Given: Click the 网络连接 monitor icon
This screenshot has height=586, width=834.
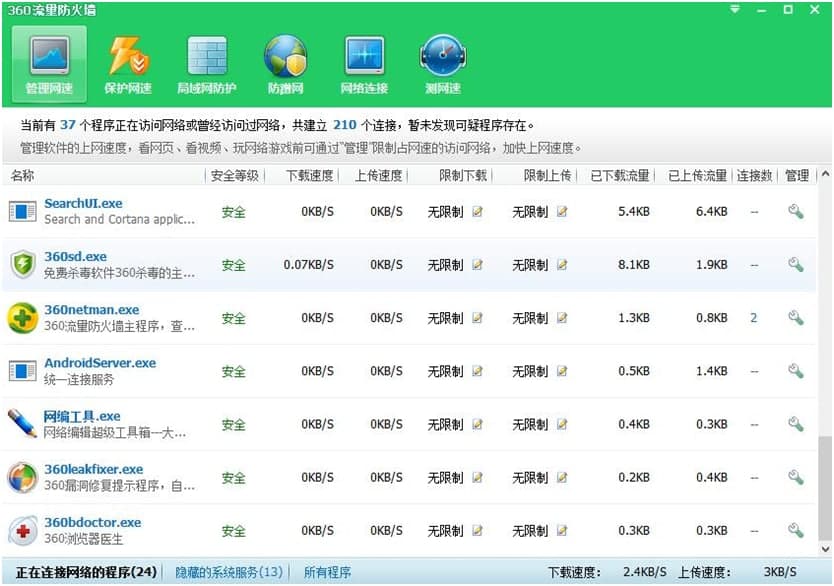Looking at the screenshot, I should [x=364, y=64].
